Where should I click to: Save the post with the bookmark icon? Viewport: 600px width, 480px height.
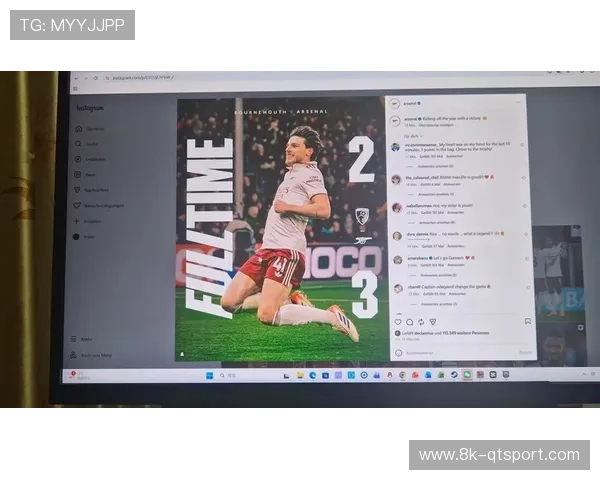click(x=527, y=322)
